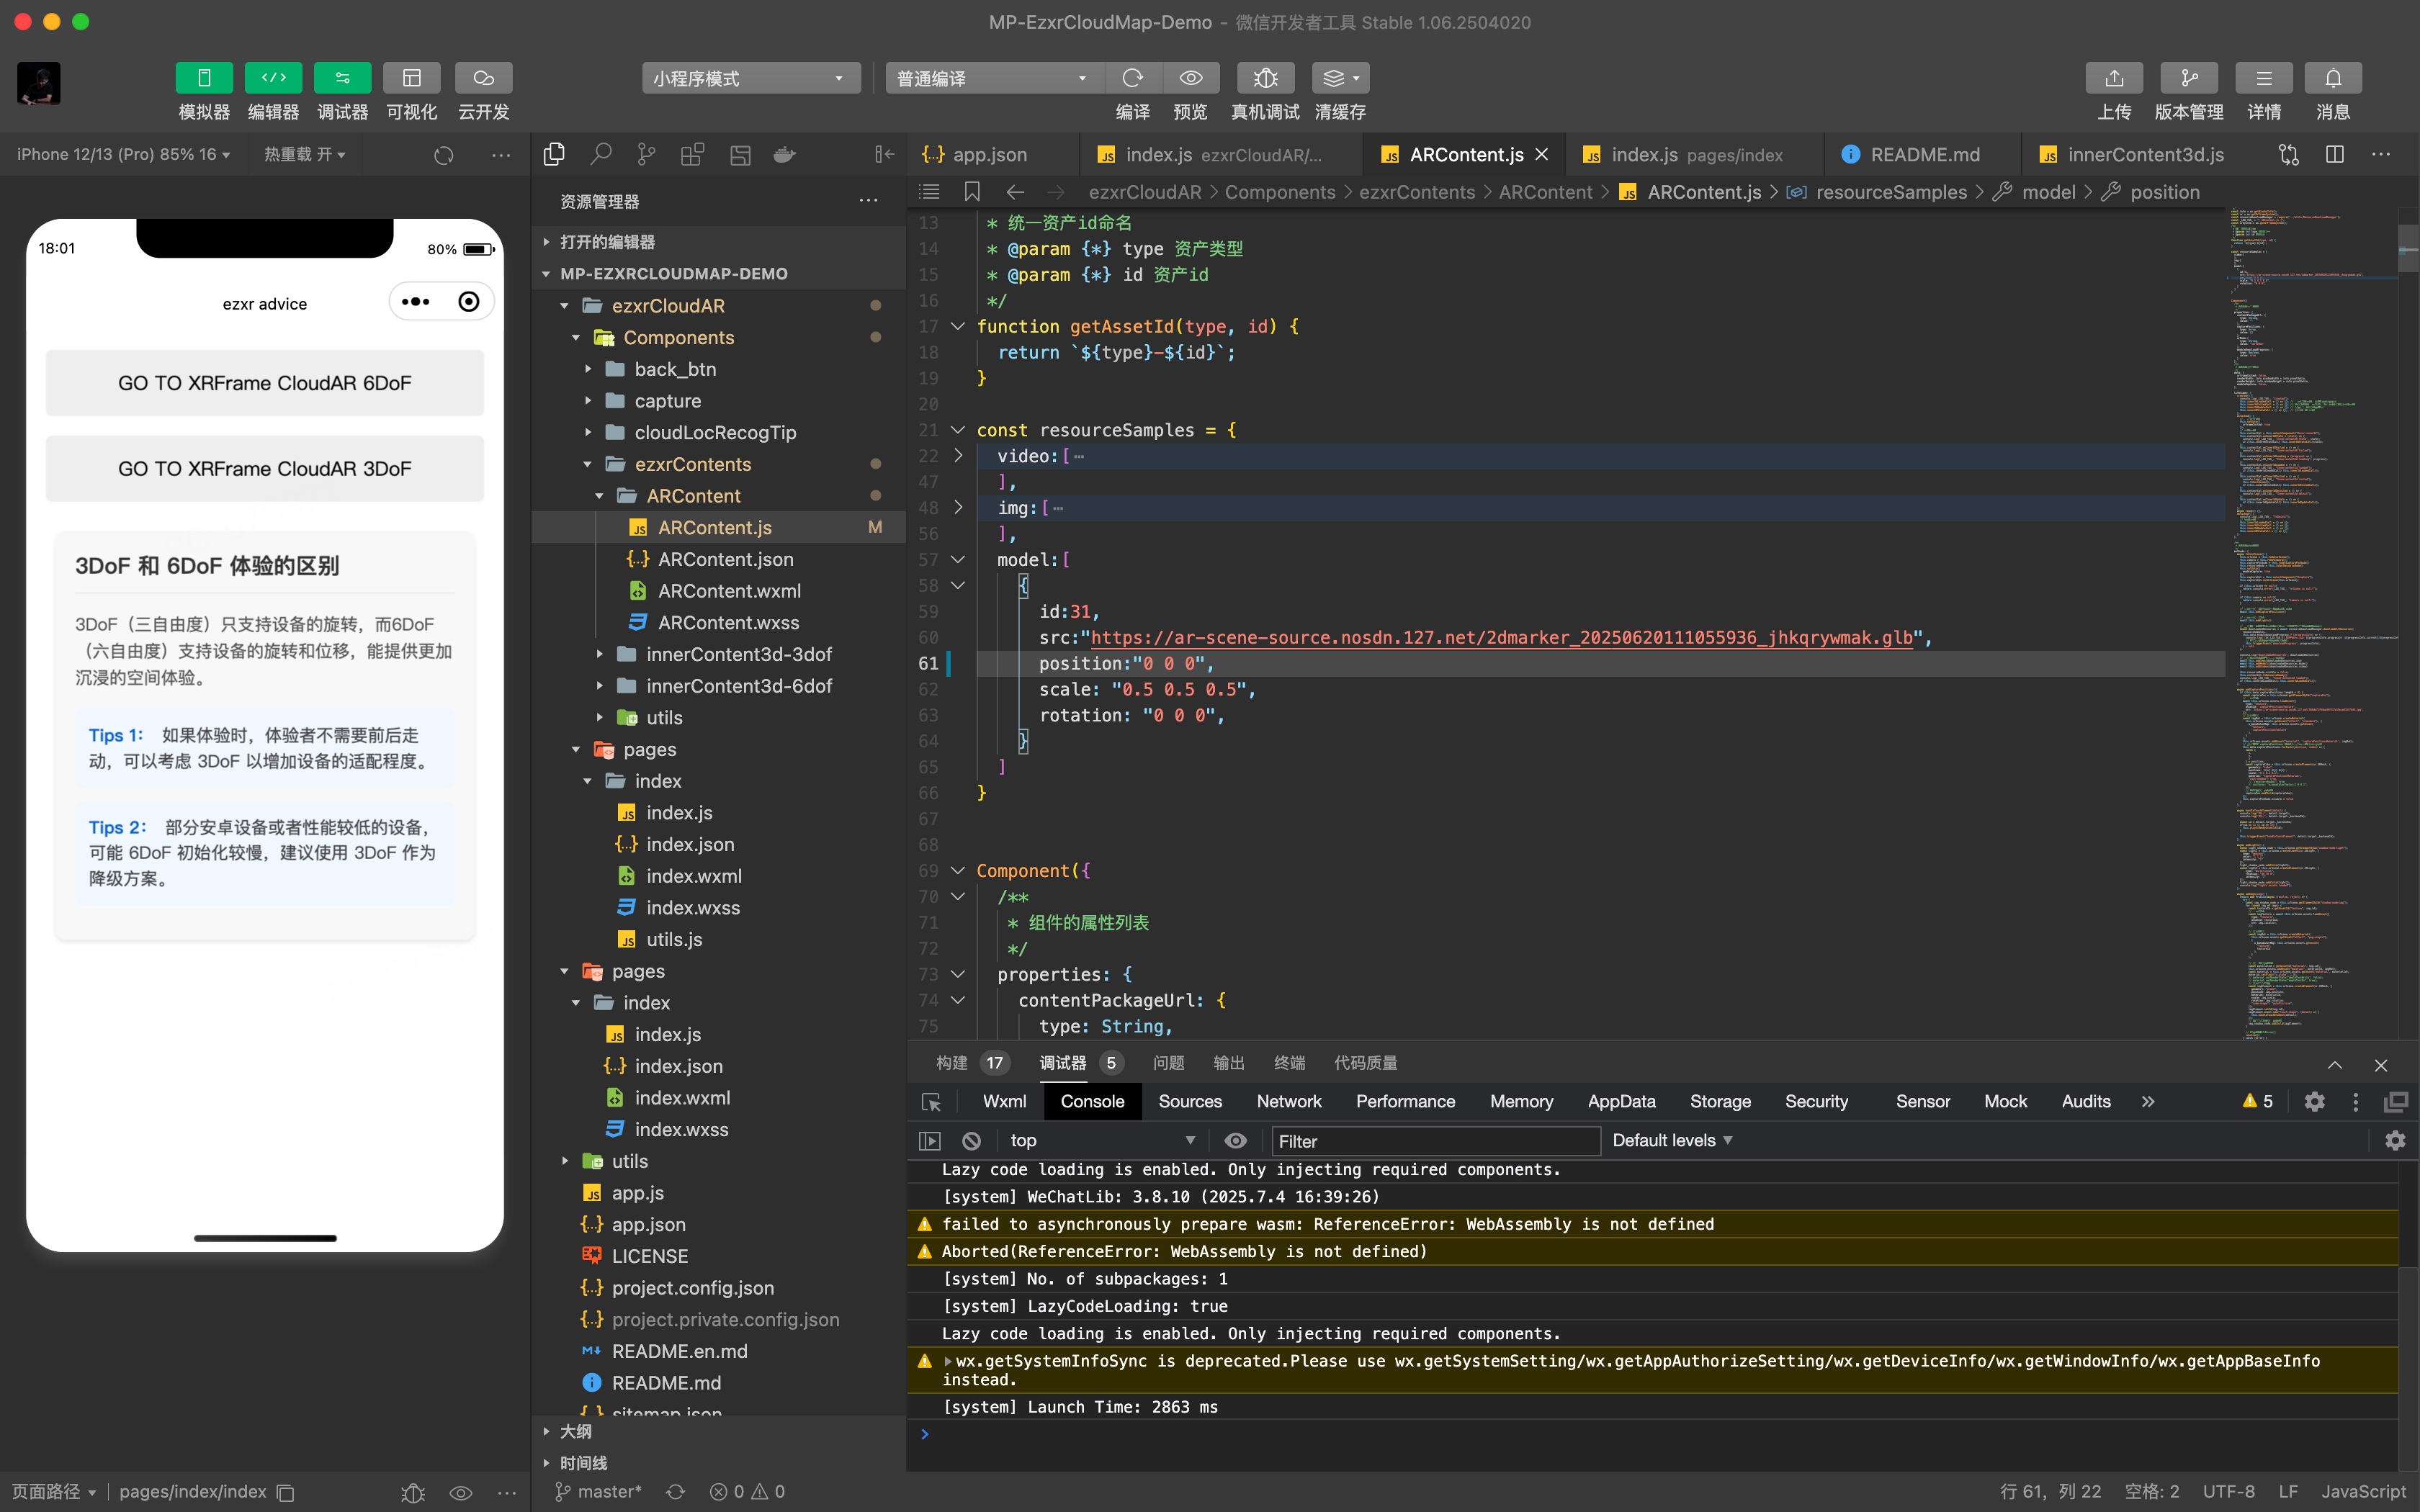Open version management (版本管理) icon
The height and width of the screenshot is (1512, 2420).
tap(2188, 78)
